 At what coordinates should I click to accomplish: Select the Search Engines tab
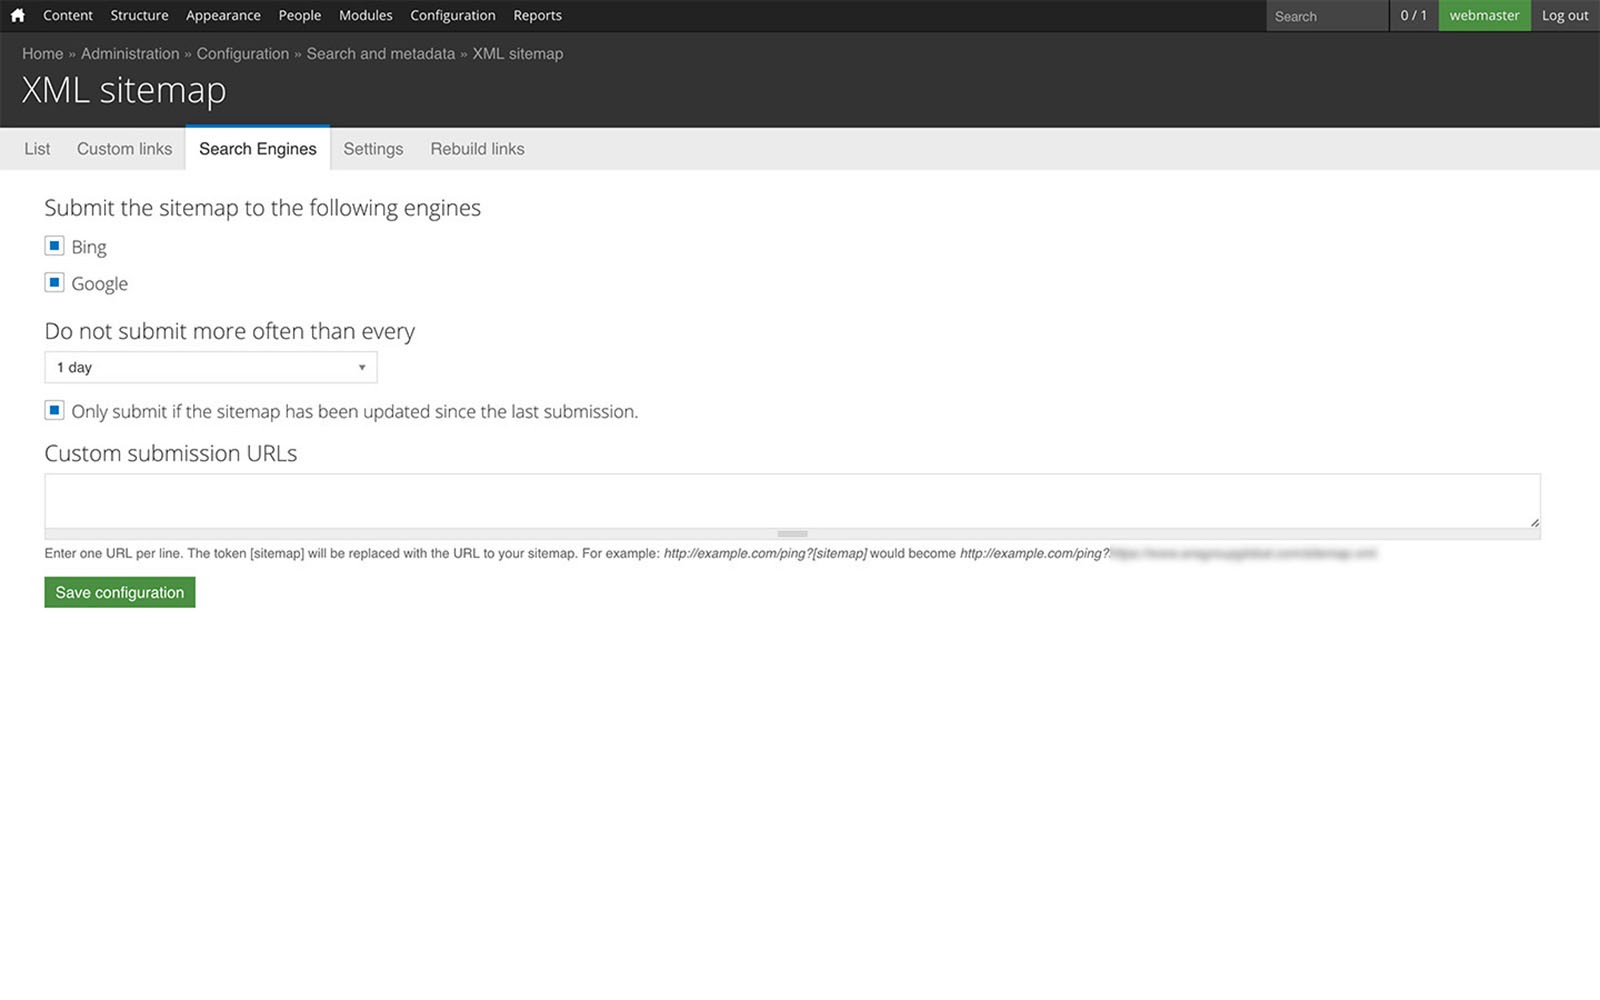(x=258, y=149)
